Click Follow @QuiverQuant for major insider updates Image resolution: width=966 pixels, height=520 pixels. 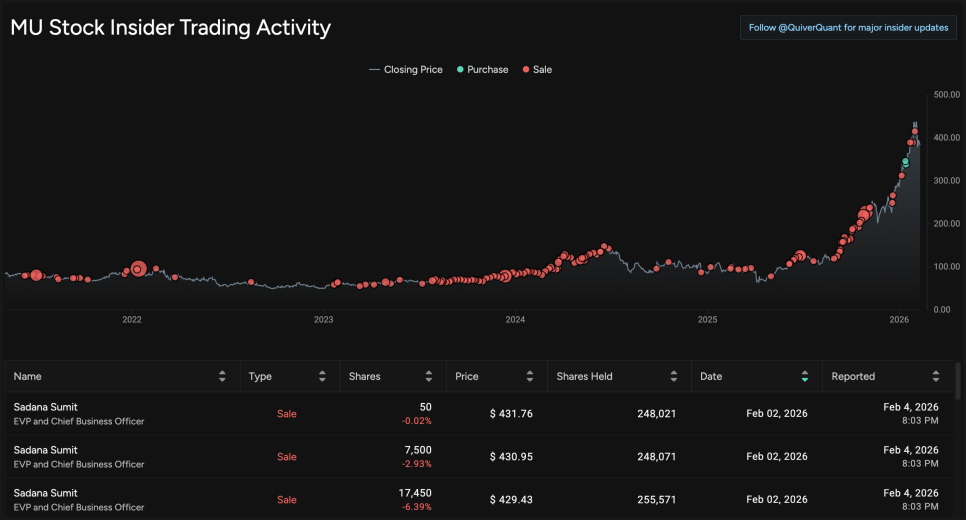tap(848, 28)
